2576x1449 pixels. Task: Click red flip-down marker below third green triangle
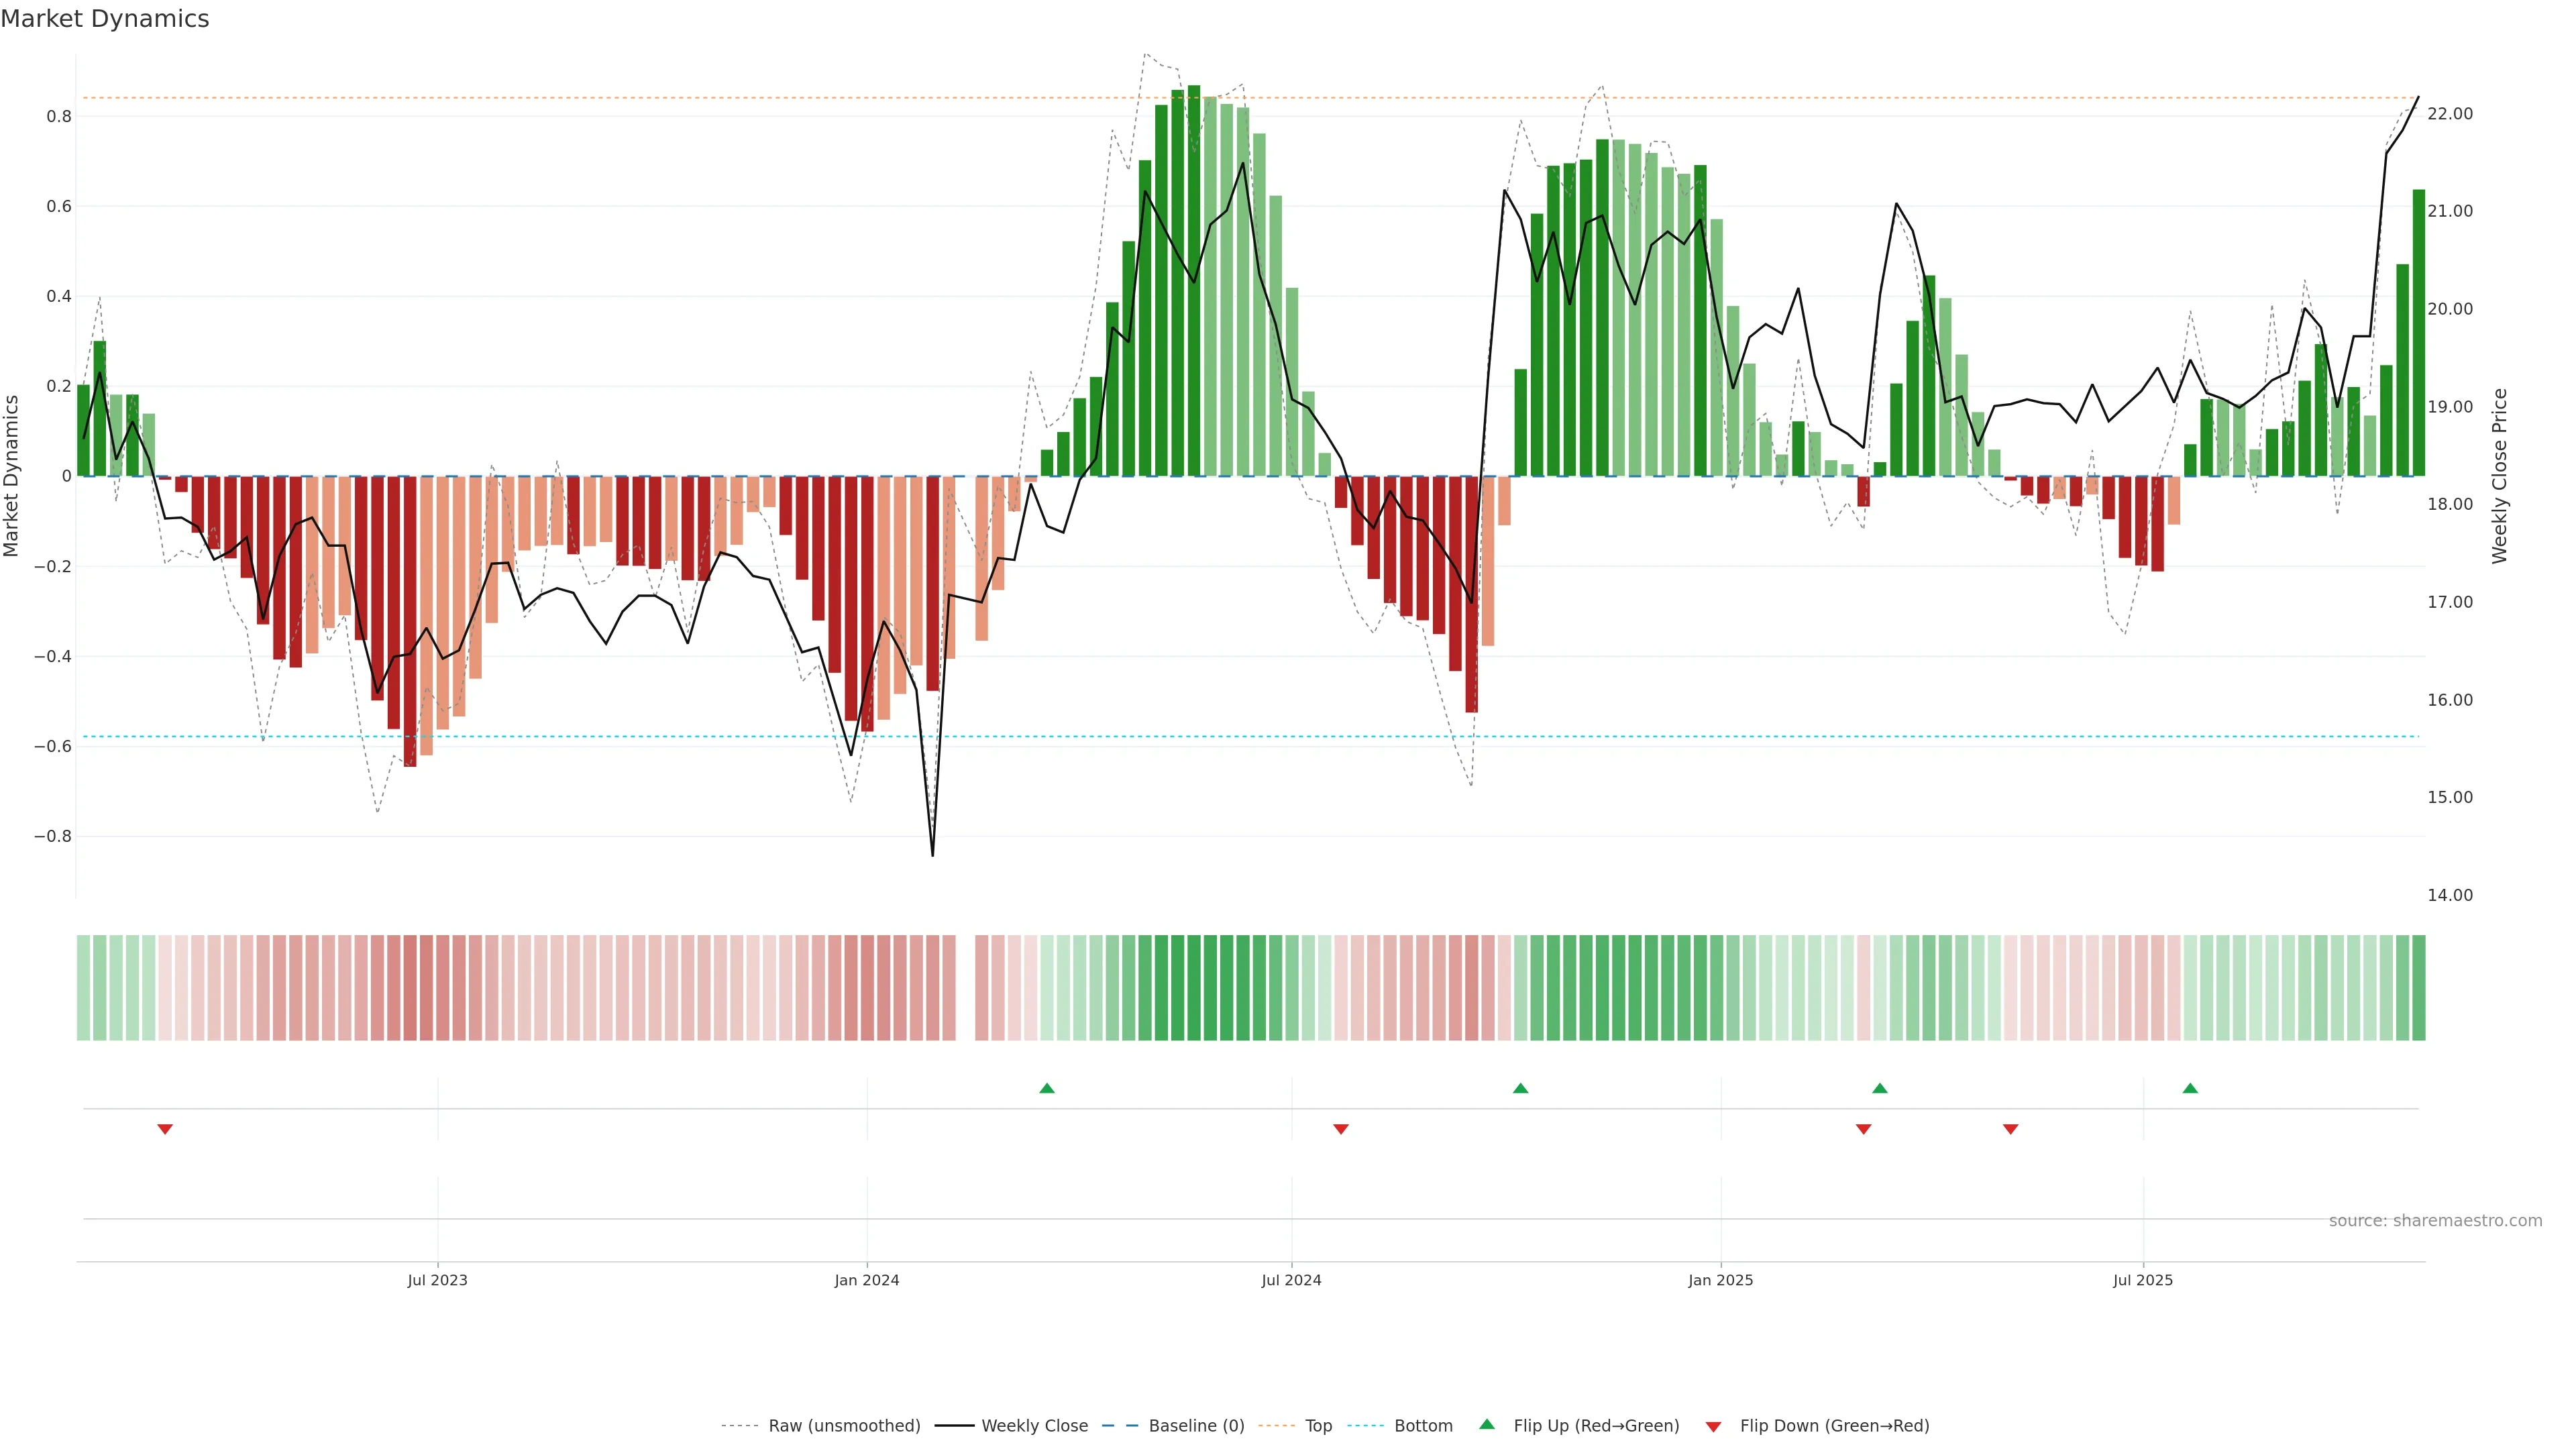1863,1129
